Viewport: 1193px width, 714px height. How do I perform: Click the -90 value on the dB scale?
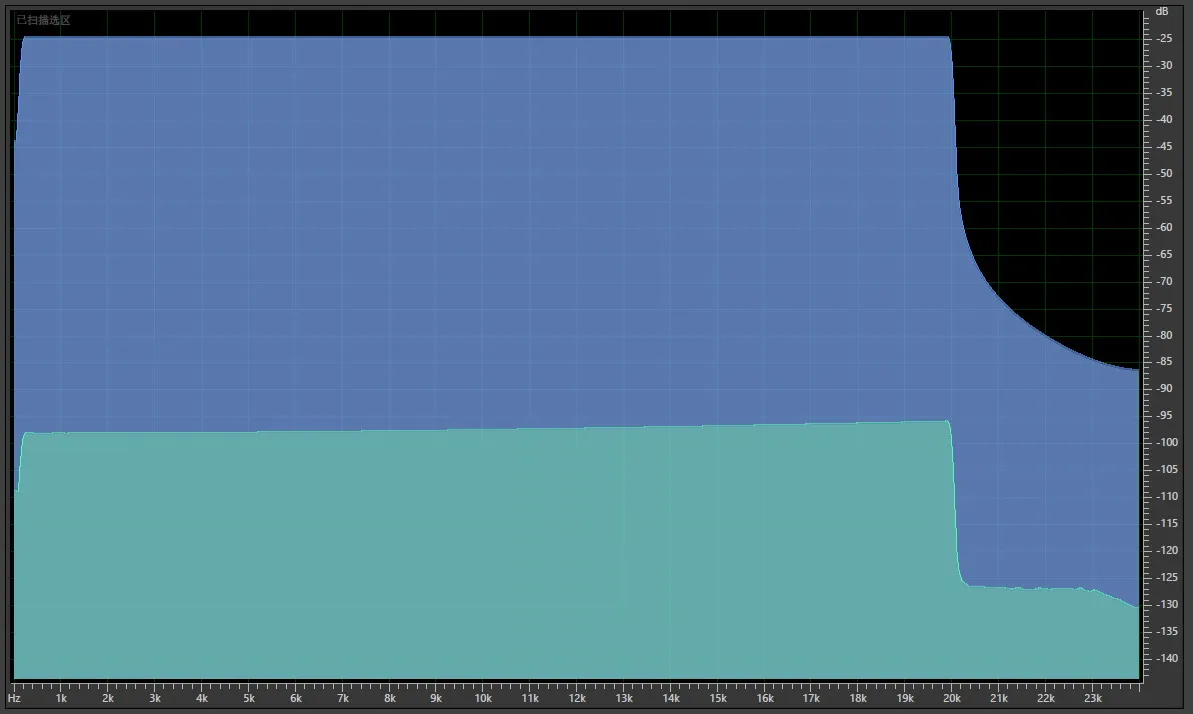click(1164, 388)
